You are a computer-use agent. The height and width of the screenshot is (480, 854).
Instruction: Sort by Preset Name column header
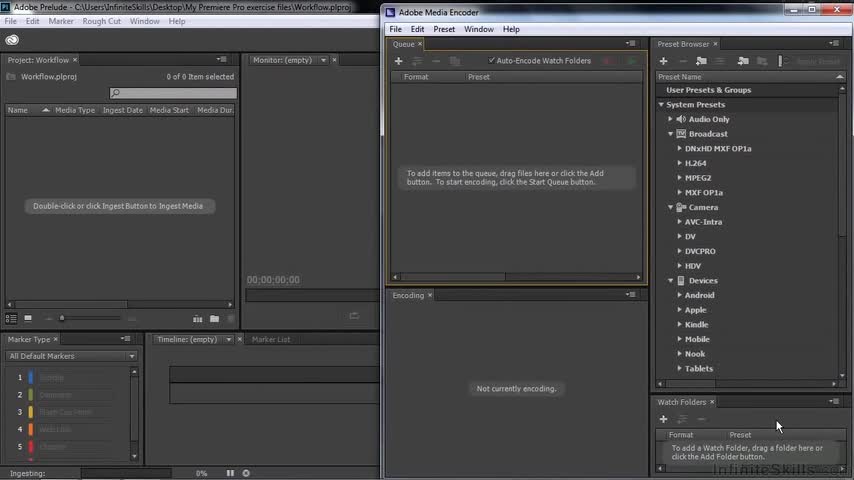[x=750, y=77]
